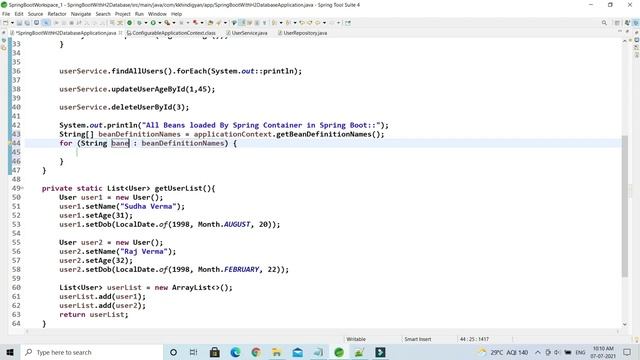
Task: Click line number 44 in the gutter
Action: 16,143
